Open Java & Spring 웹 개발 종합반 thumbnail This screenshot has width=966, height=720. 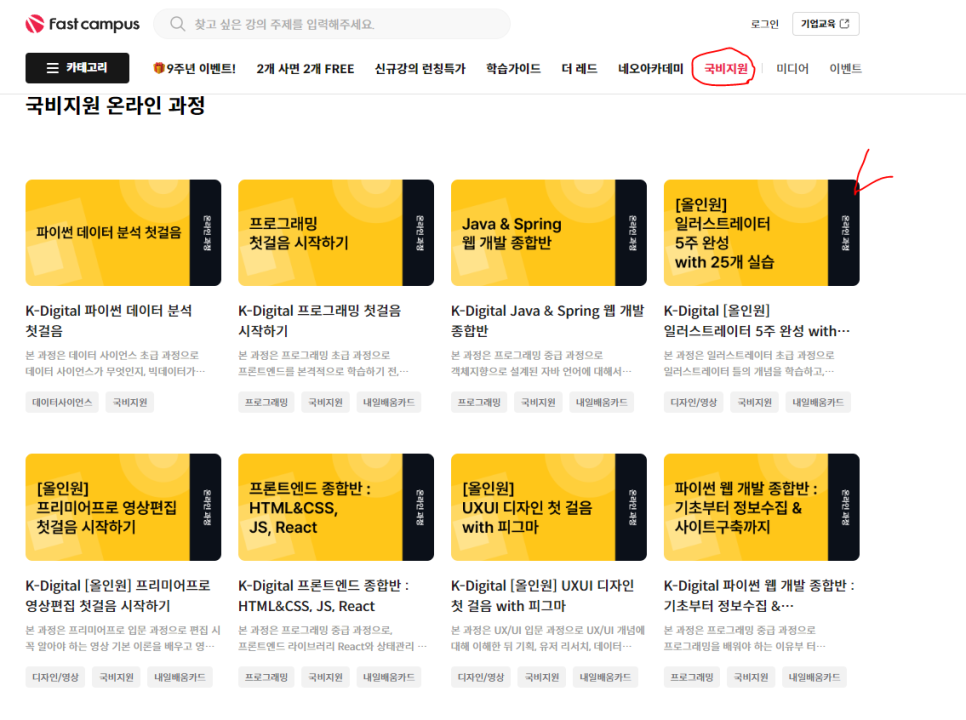click(549, 233)
